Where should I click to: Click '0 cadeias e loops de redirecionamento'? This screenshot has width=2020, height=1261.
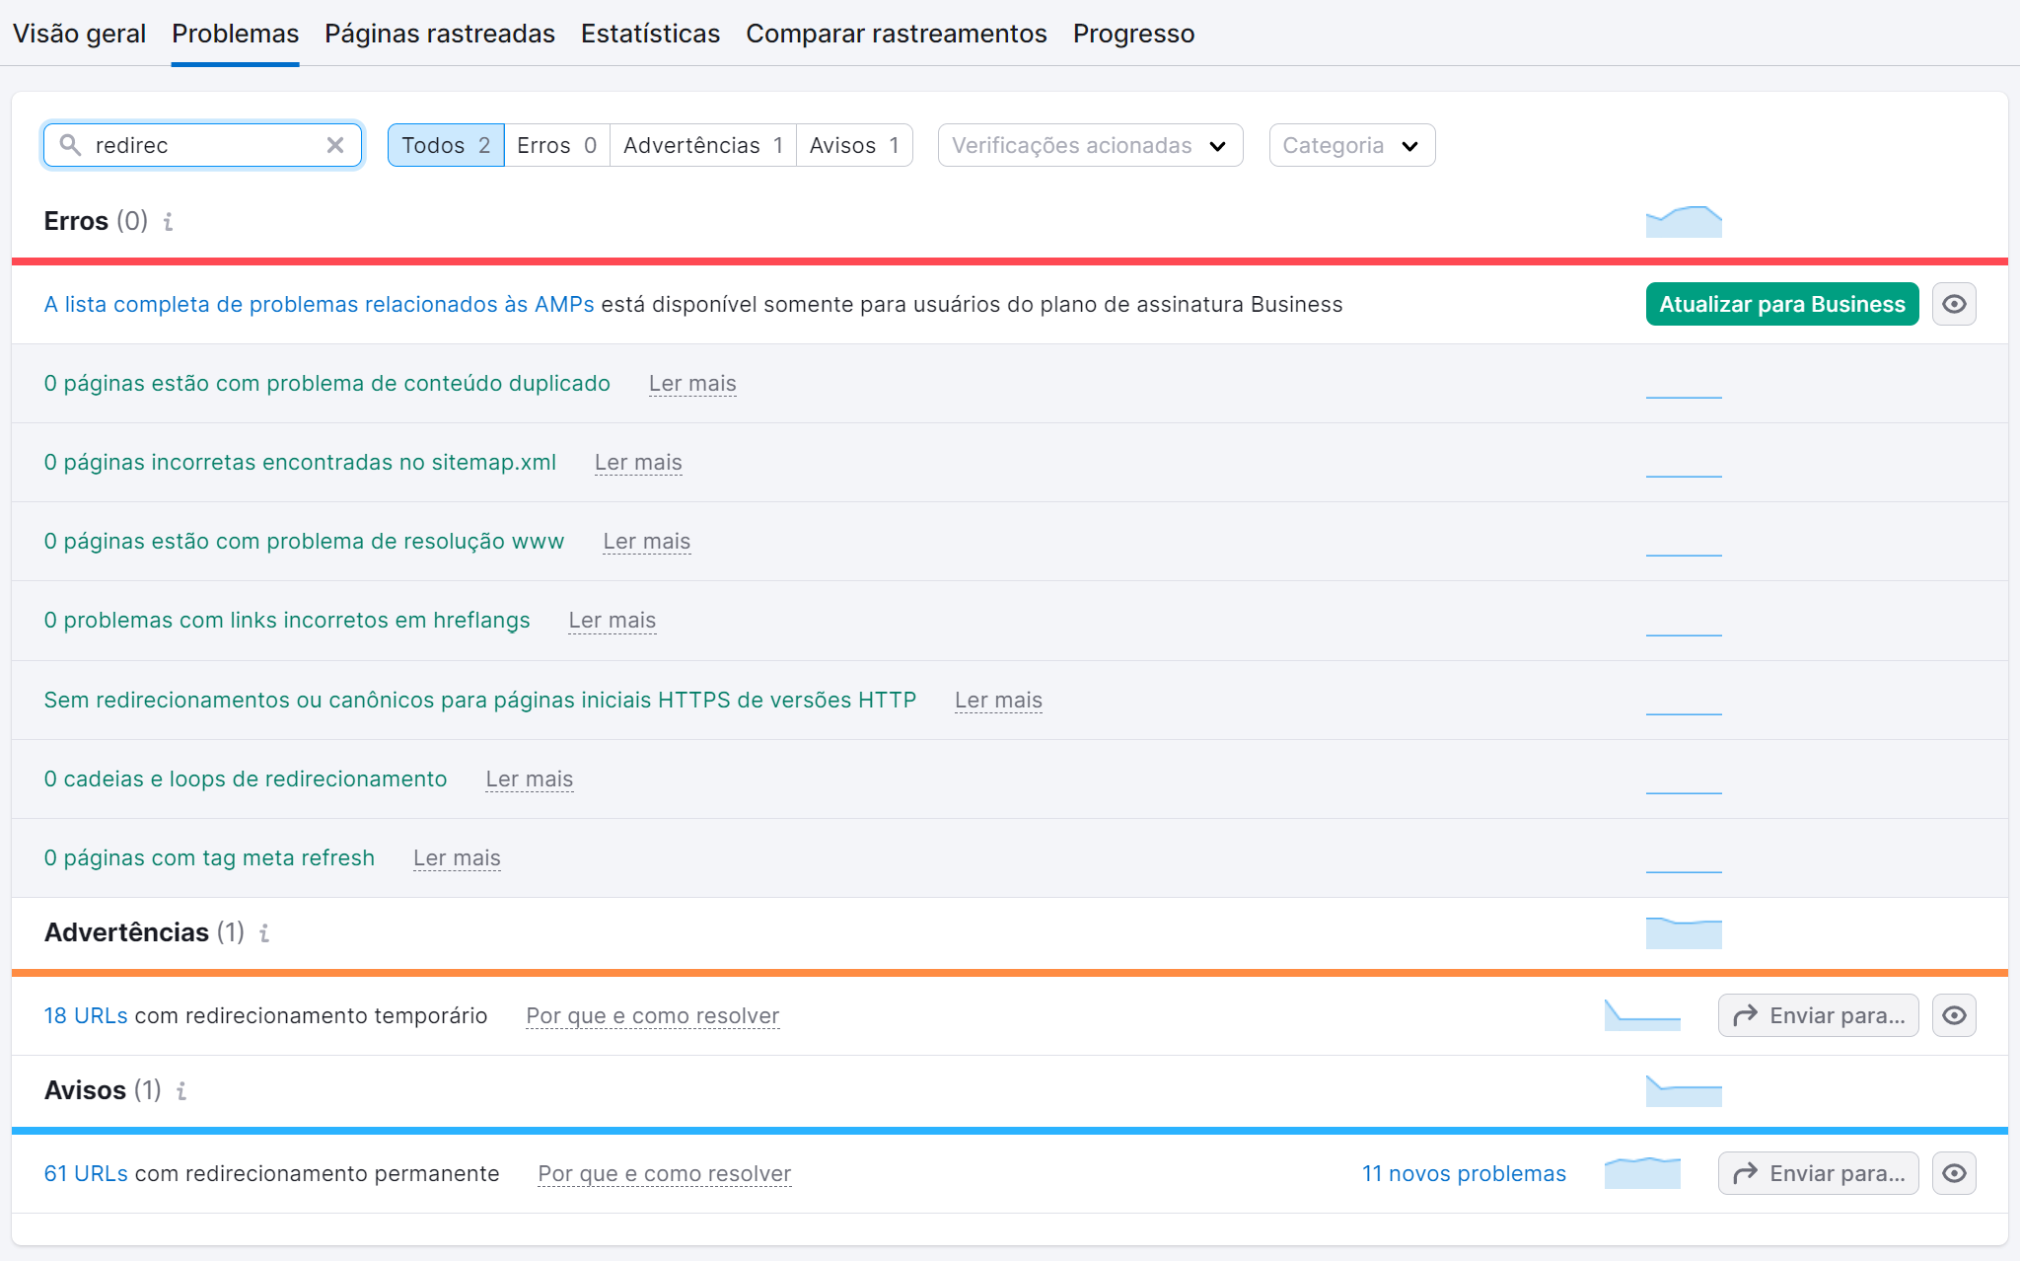pyautogui.click(x=245, y=779)
